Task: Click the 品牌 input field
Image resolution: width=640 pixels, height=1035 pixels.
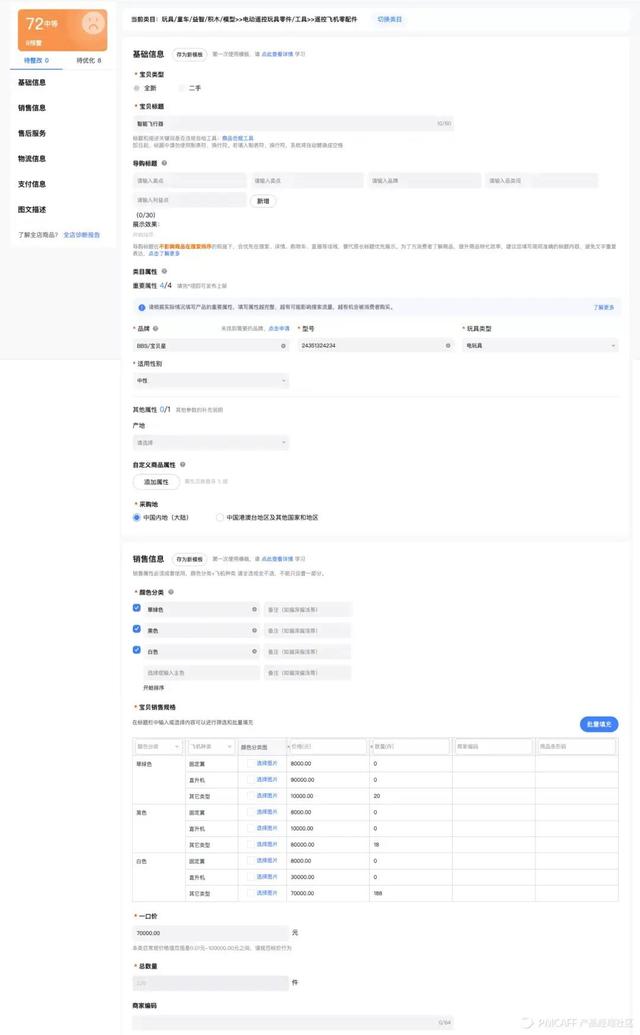Action: pyautogui.click(x=211, y=346)
